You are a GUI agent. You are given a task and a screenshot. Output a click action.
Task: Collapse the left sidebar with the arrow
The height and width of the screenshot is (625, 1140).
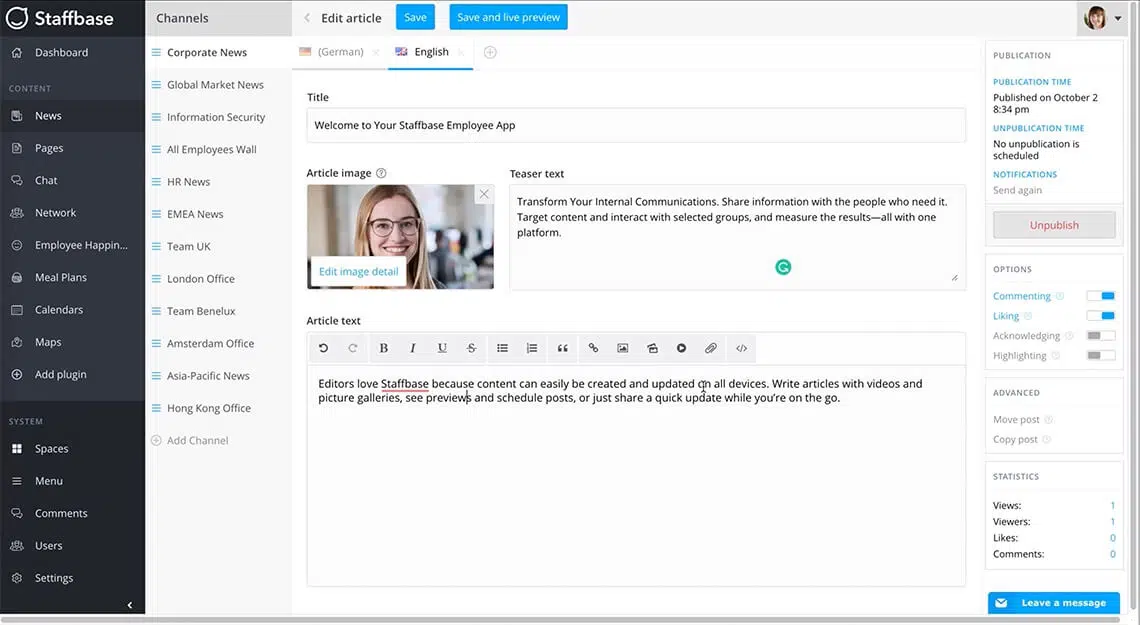[x=129, y=605]
